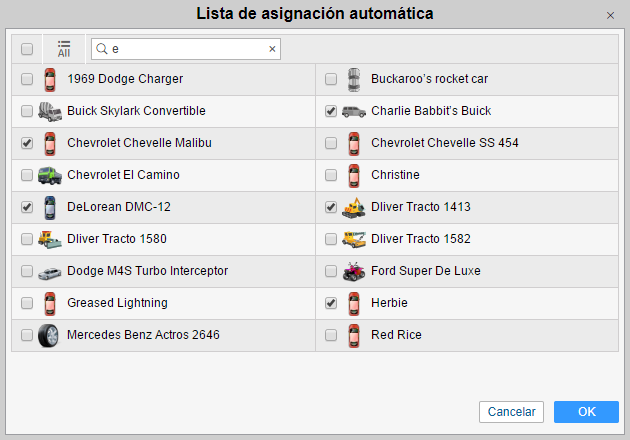Uncheck the Chevrolet Chevelle Malibu checkbox
Viewport: 630px width, 440px height.
(x=27, y=143)
